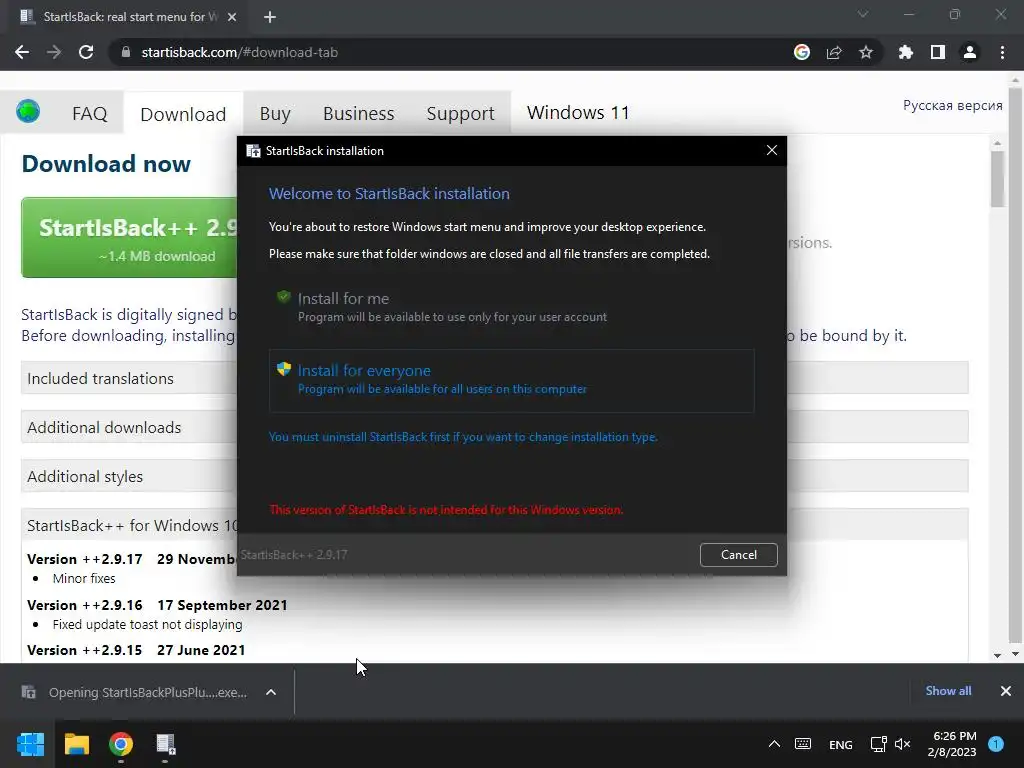This screenshot has height=768, width=1024.
Task: Share this page icon
Action: click(x=834, y=52)
